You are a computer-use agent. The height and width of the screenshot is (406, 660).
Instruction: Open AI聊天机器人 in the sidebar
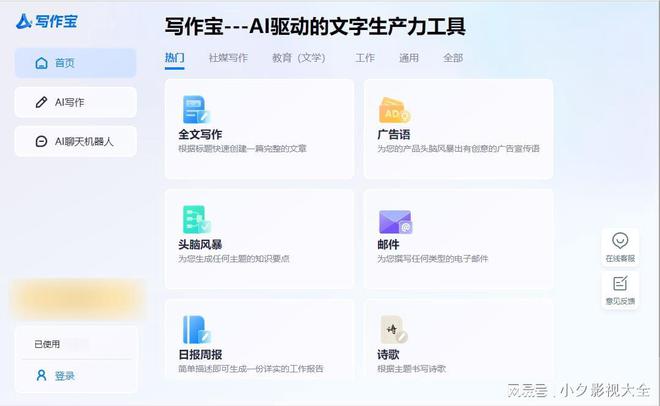pos(75,141)
